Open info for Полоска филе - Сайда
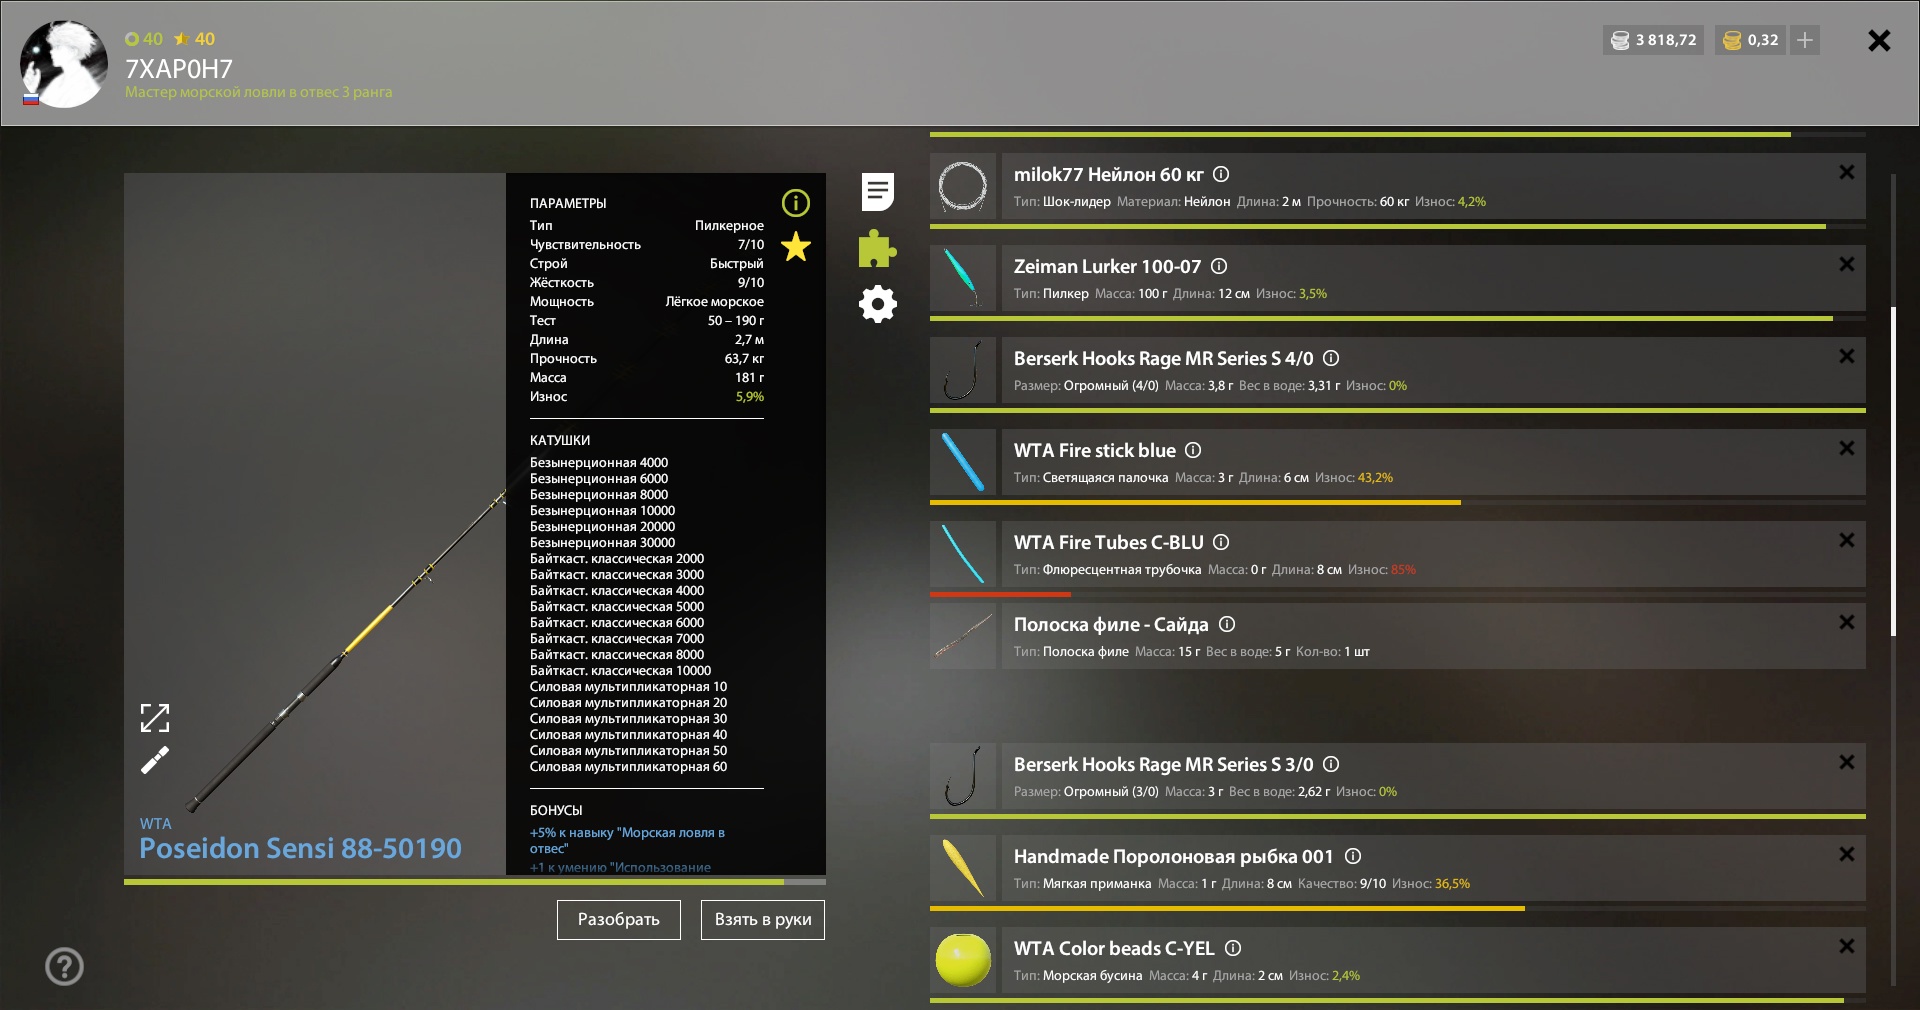The image size is (1920, 1010). (x=1227, y=624)
